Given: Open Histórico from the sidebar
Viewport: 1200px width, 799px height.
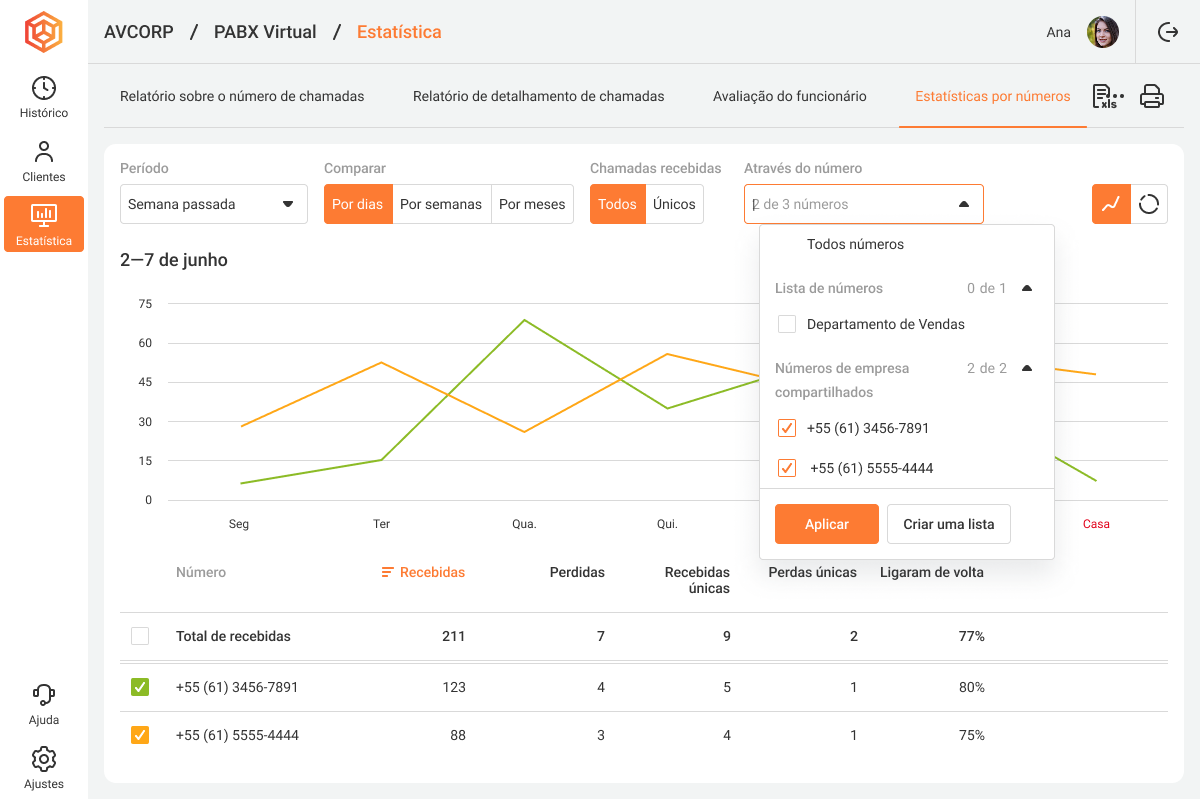Looking at the screenshot, I should click(x=44, y=98).
